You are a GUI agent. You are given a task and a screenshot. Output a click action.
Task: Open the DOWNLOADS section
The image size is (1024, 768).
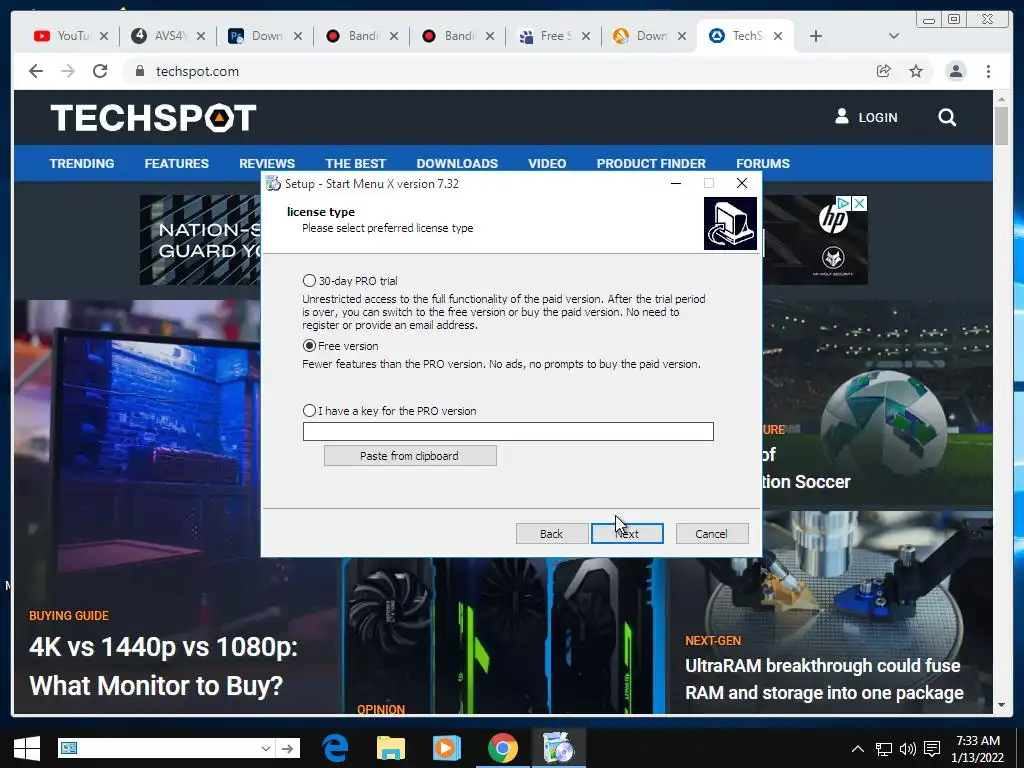457,163
